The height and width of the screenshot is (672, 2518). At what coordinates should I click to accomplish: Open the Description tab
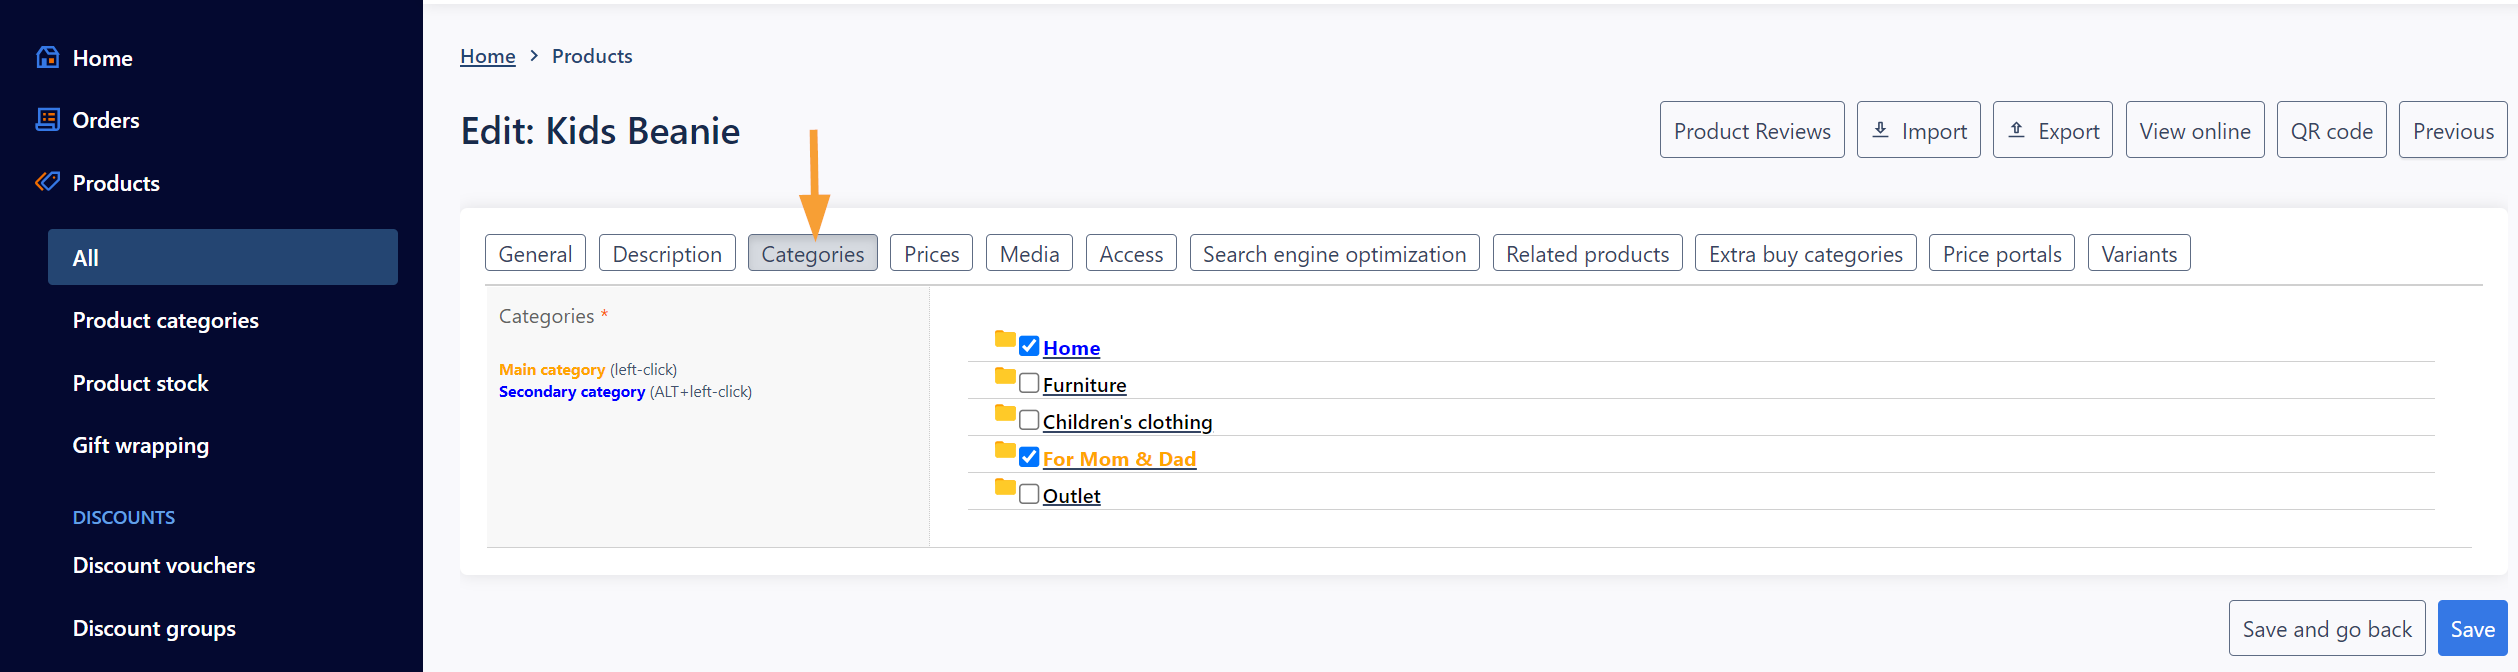667,253
